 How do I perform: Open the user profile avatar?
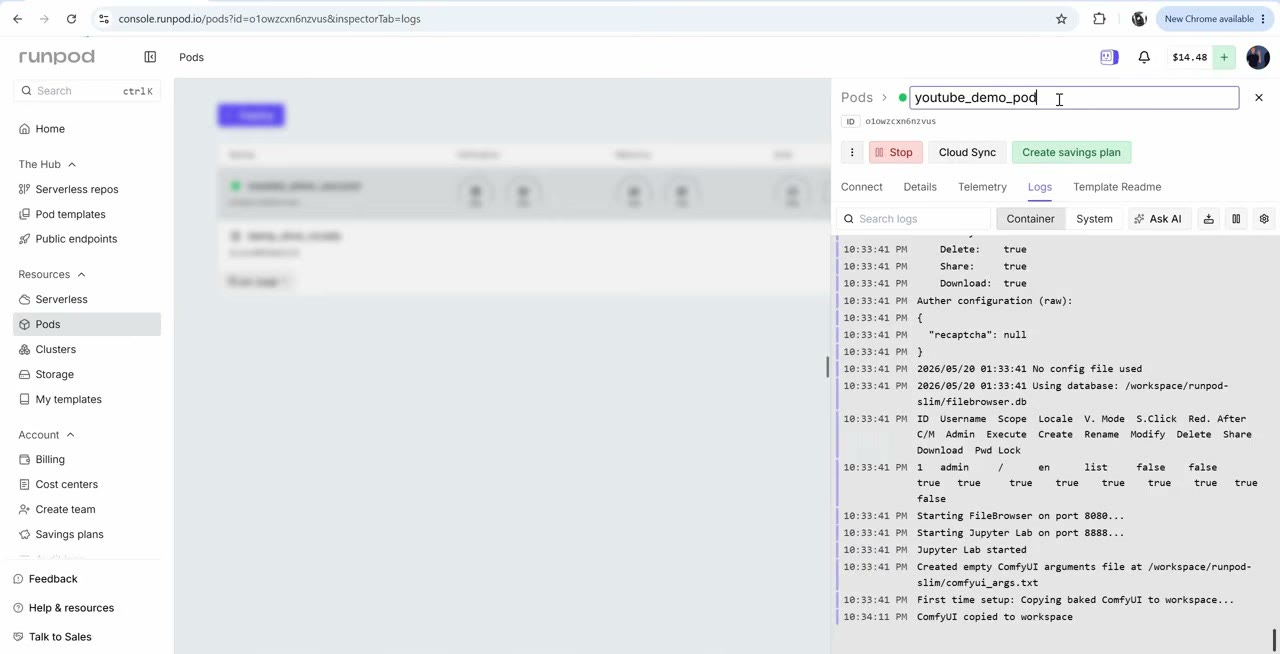click(x=1258, y=57)
